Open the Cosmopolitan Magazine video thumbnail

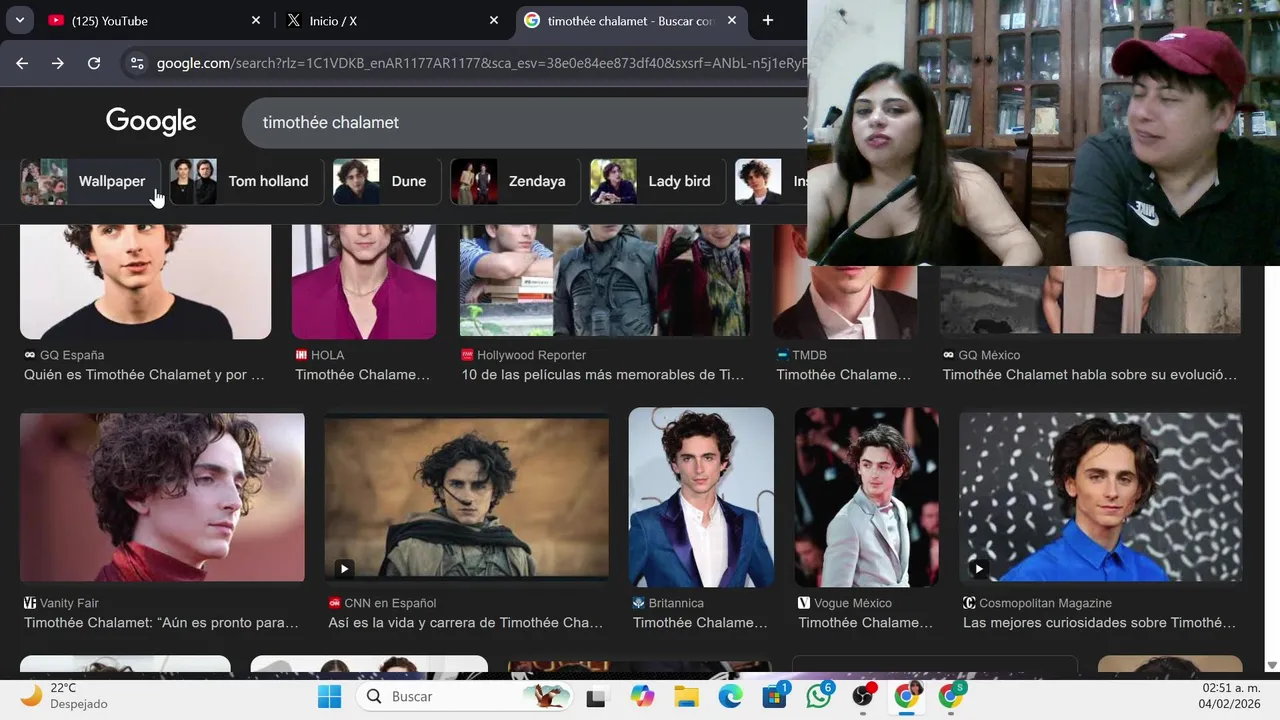coord(1101,497)
